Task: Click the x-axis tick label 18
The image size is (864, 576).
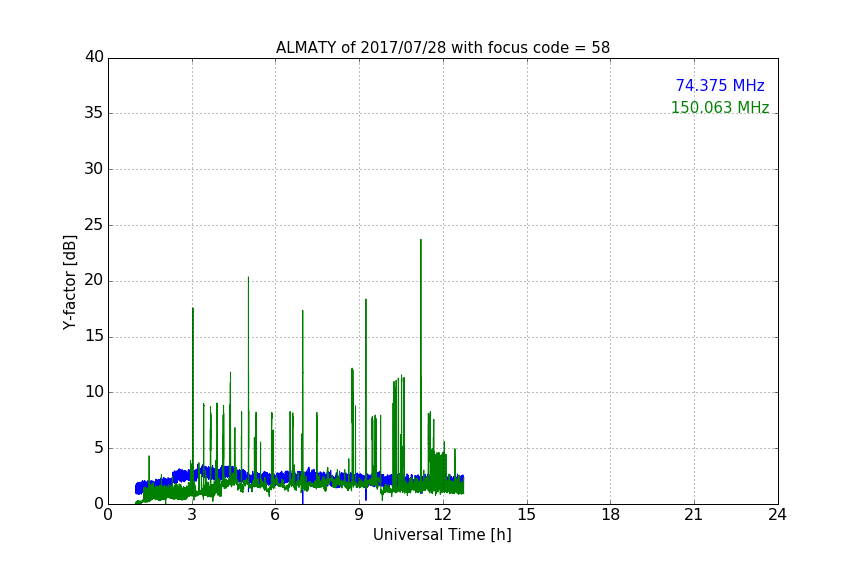Action: coord(611,515)
